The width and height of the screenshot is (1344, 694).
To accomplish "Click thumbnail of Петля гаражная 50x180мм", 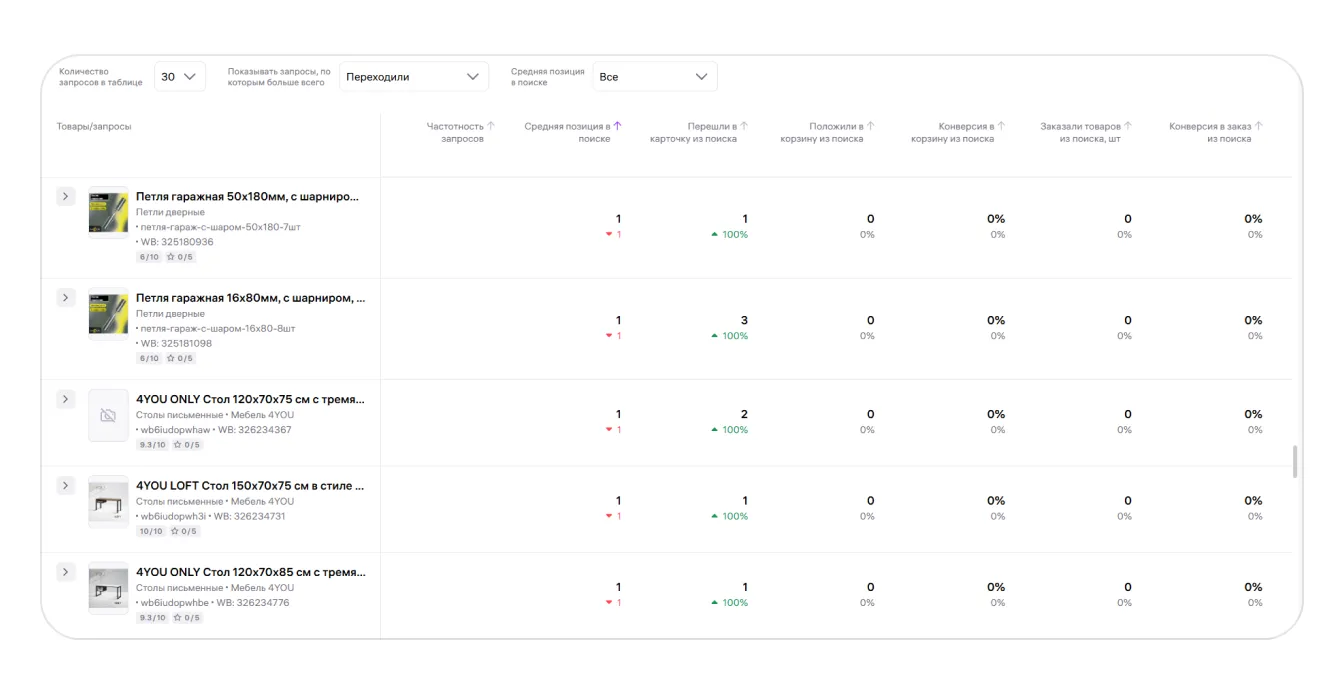I will pyautogui.click(x=108, y=212).
